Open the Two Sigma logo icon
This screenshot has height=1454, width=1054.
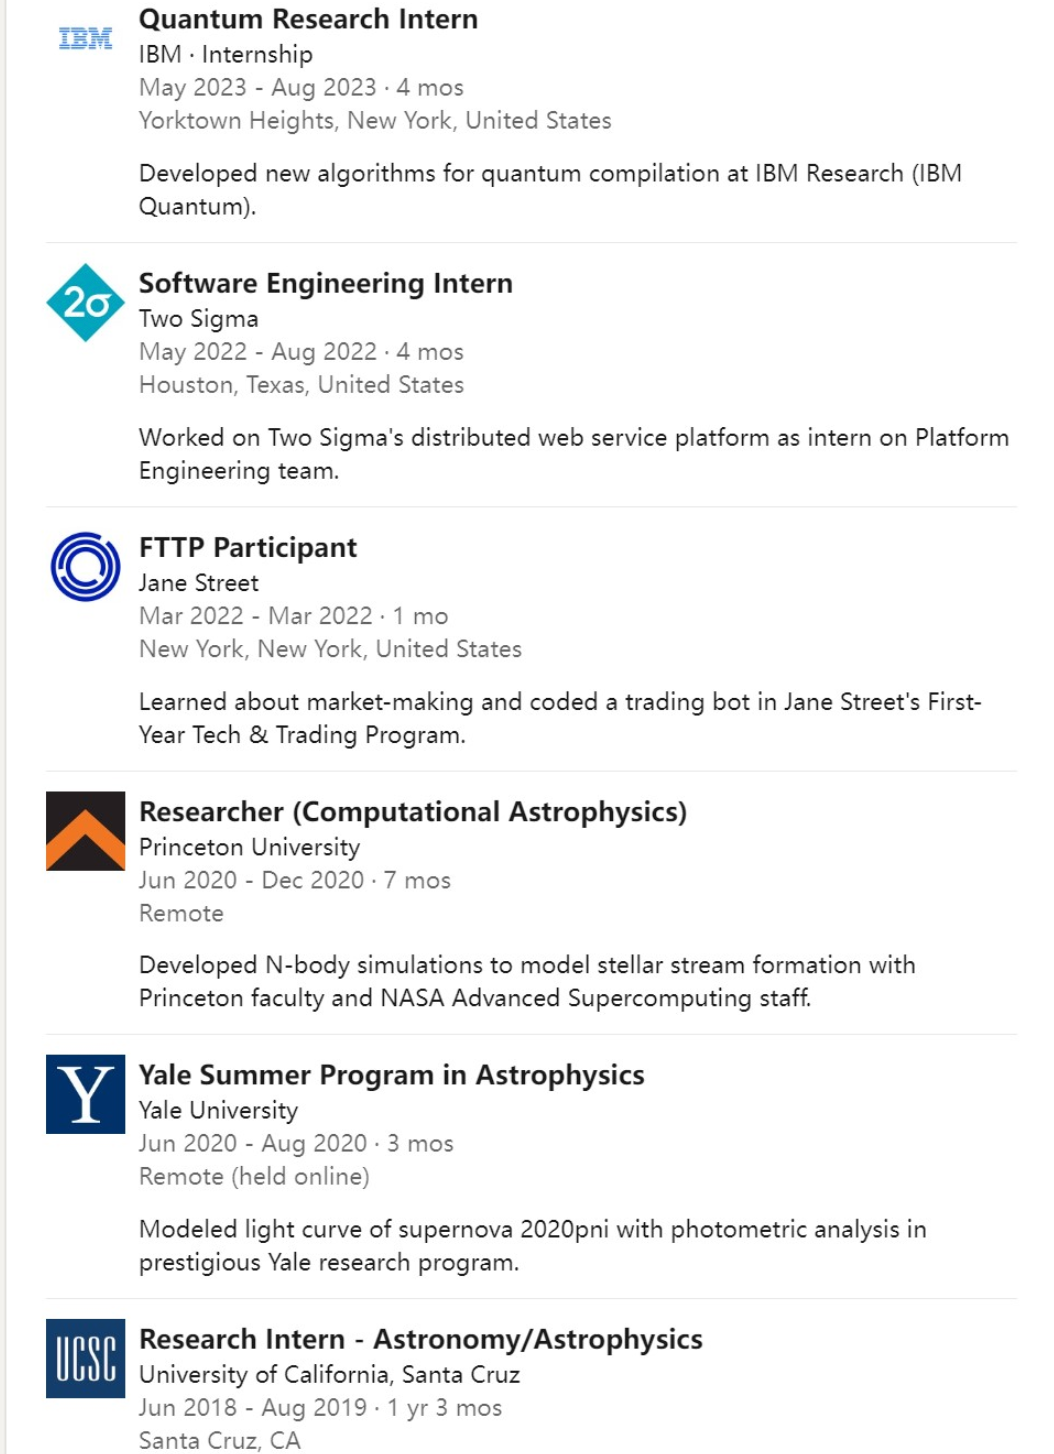point(85,302)
